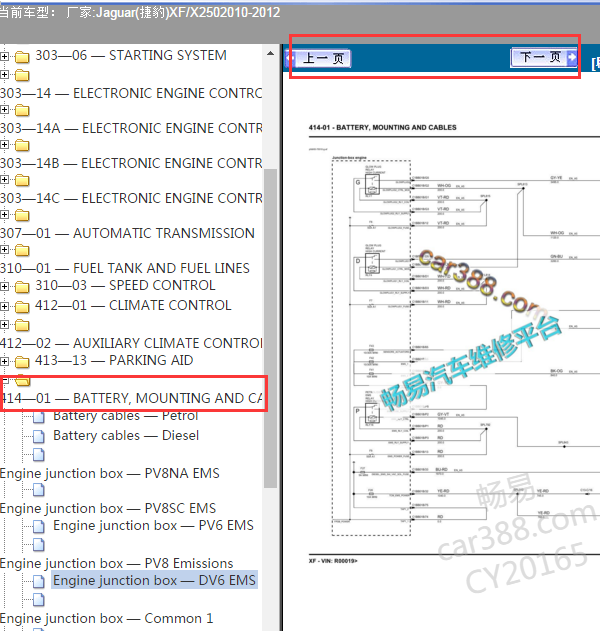
Task: Click document icon above Common 1 entry
Action: point(39,600)
